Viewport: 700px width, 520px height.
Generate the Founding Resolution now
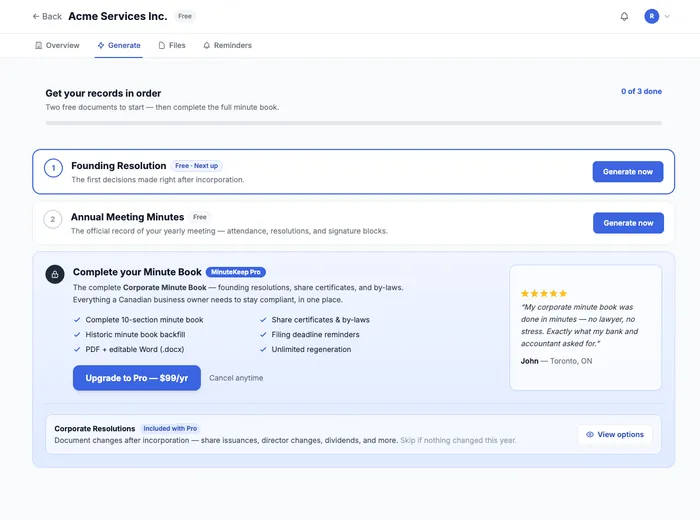(x=628, y=172)
